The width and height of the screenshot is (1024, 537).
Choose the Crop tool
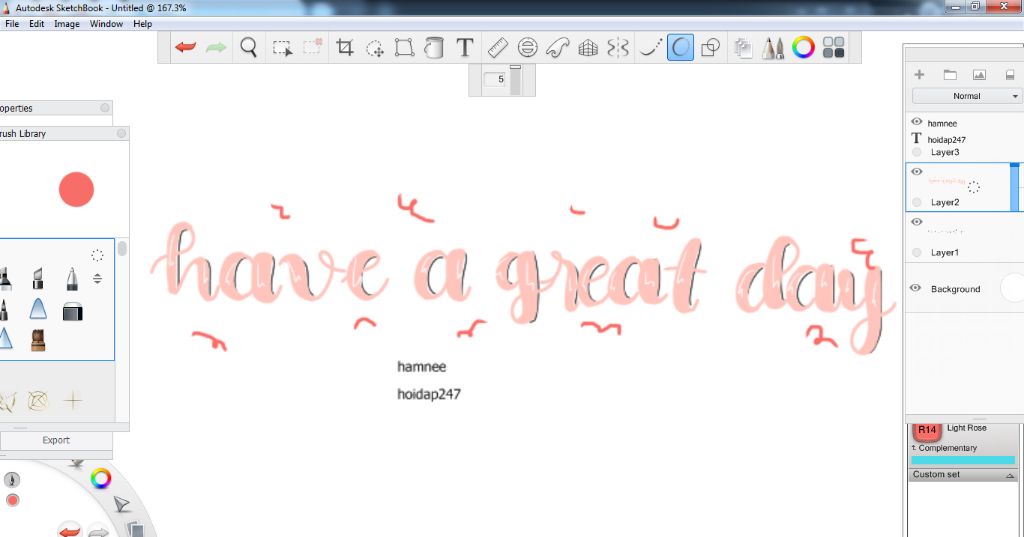344,47
